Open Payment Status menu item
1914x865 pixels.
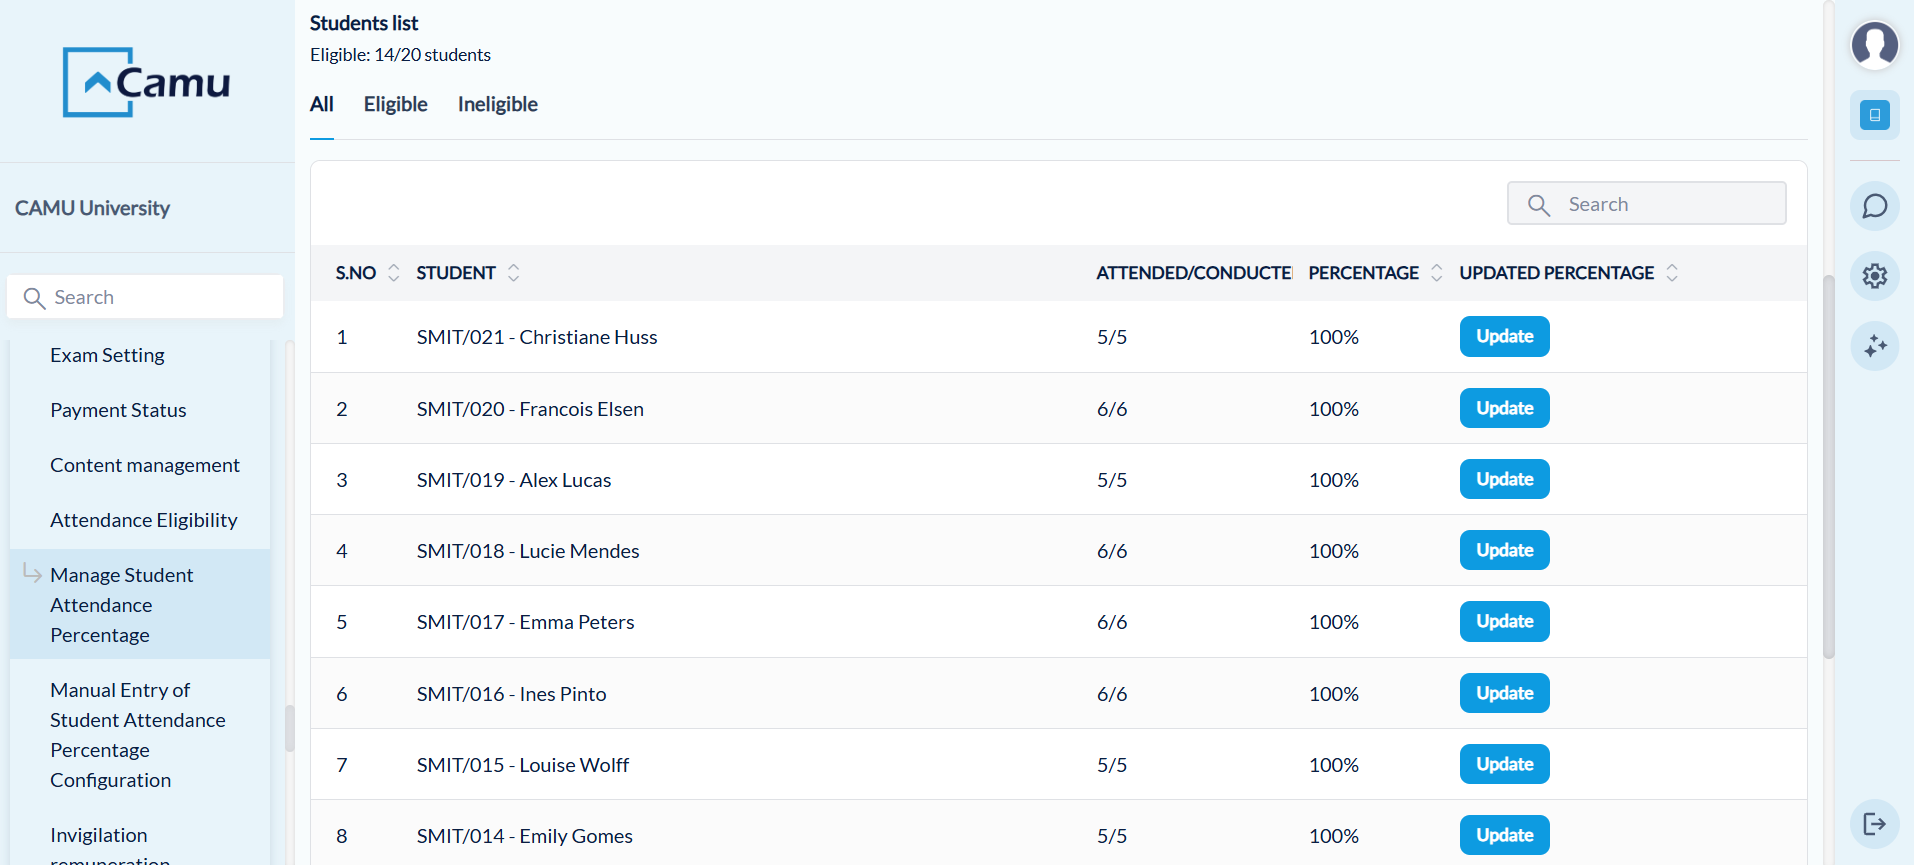tap(118, 410)
